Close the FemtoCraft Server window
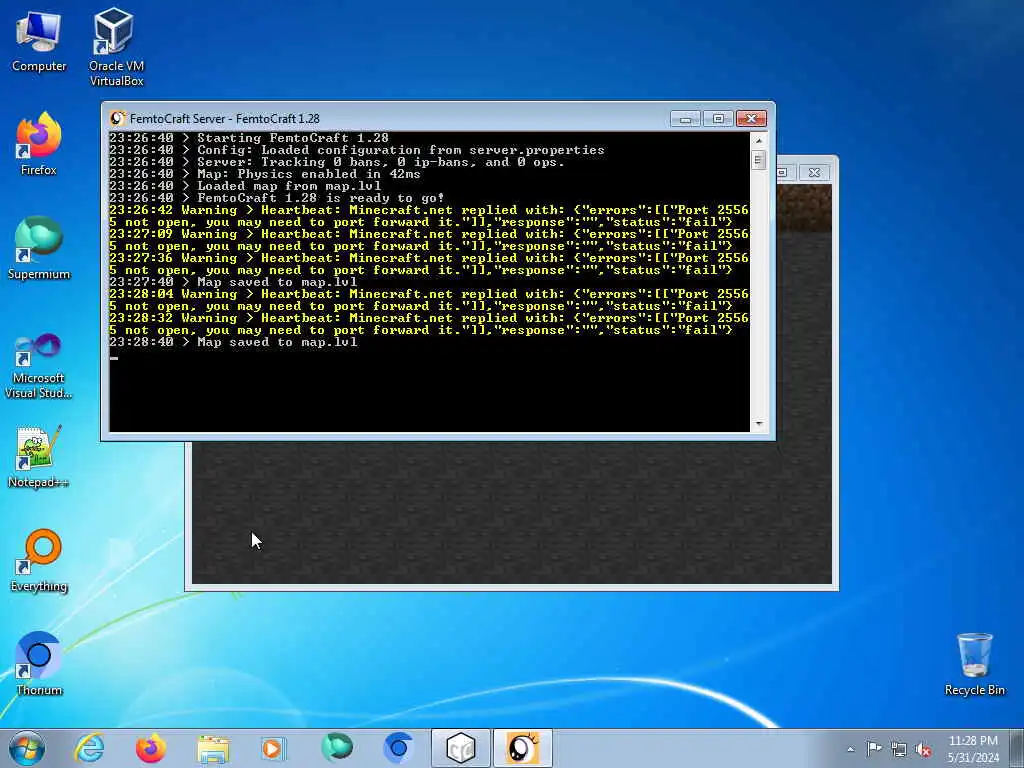Image resolution: width=1024 pixels, height=768 pixels. pos(751,118)
